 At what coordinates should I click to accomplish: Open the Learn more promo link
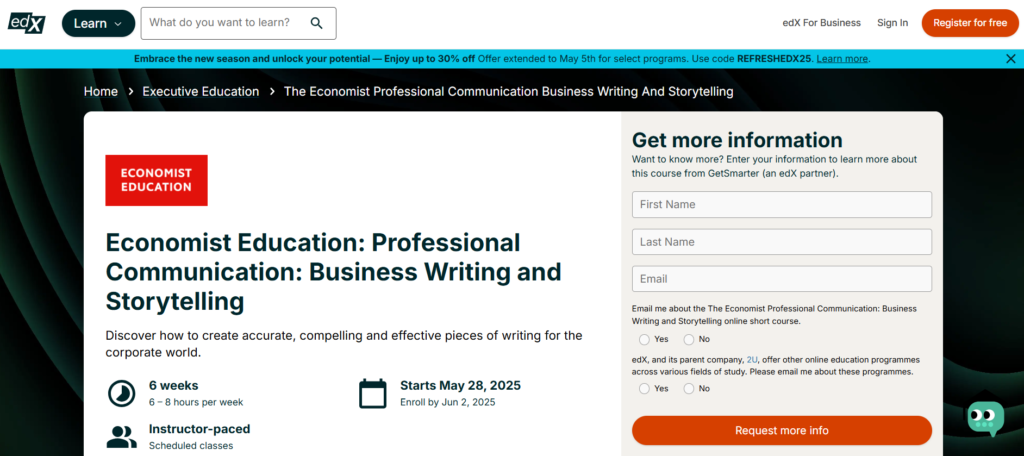click(x=842, y=59)
